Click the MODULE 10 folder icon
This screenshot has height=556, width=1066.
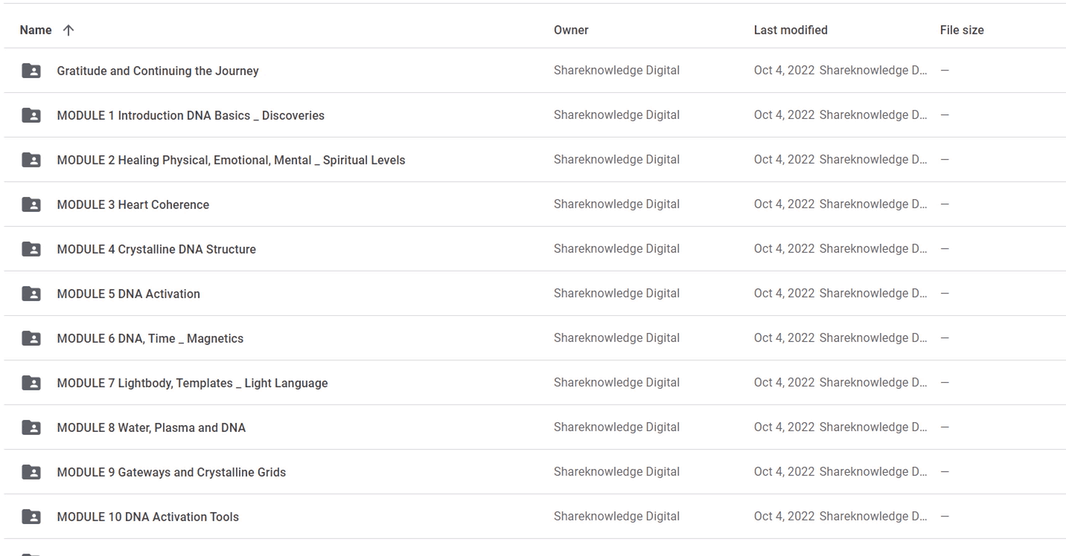[31, 517]
